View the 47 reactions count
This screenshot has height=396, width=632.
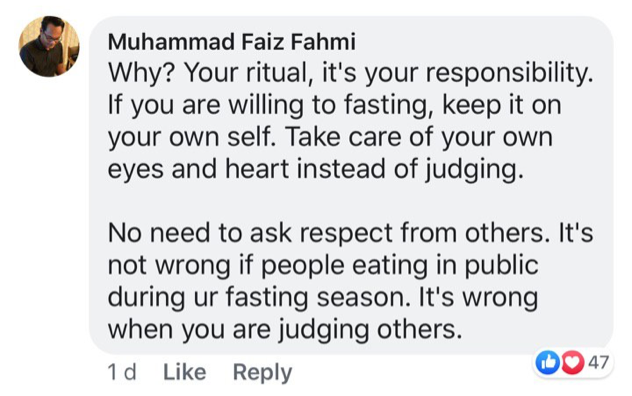598,362
